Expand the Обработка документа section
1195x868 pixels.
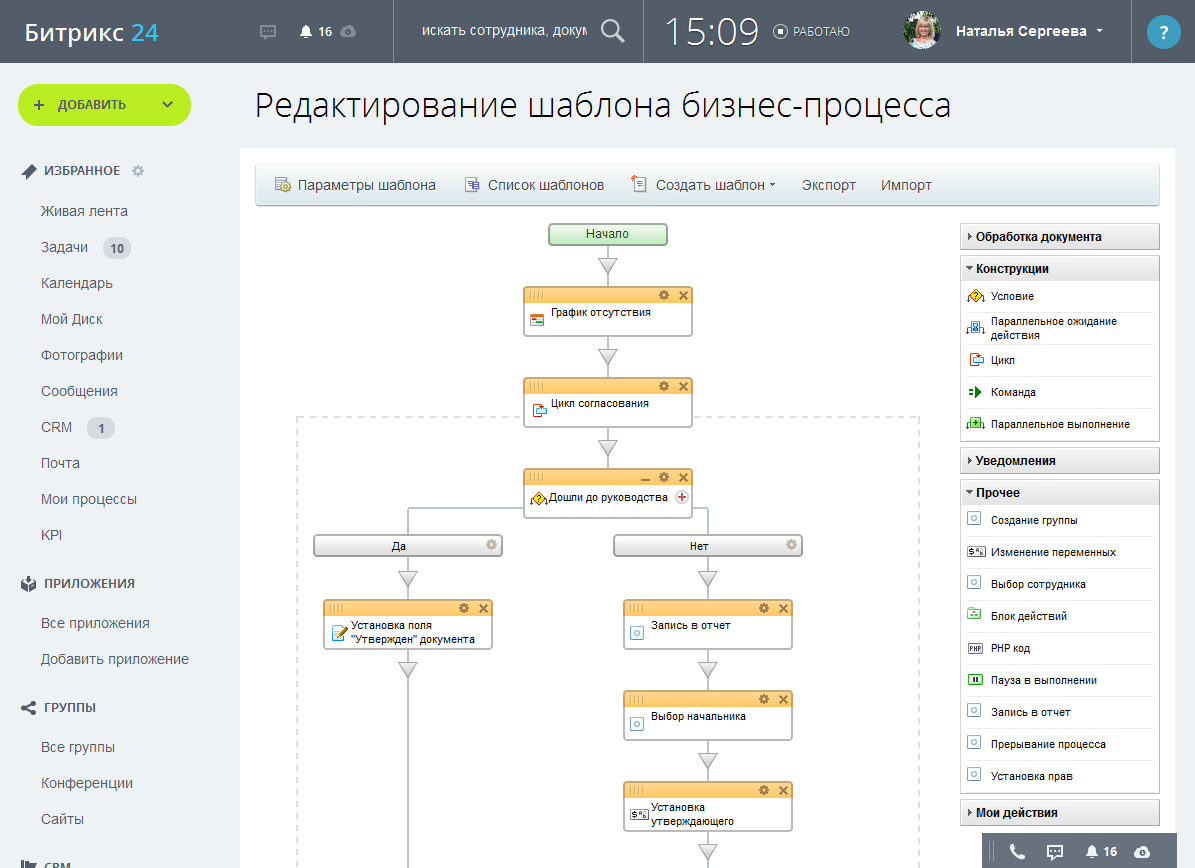1038,237
